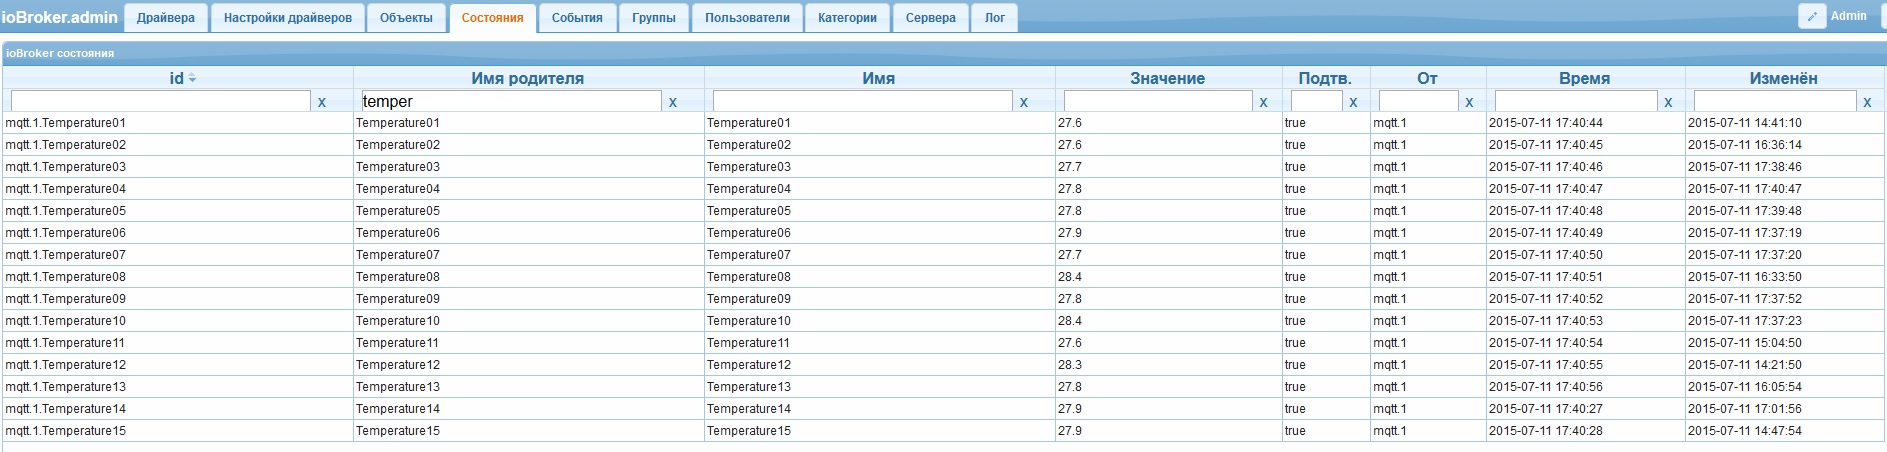The image size is (1887, 452).
Task: Select row mqtt.1.Temperature13
Action: (943, 387)
